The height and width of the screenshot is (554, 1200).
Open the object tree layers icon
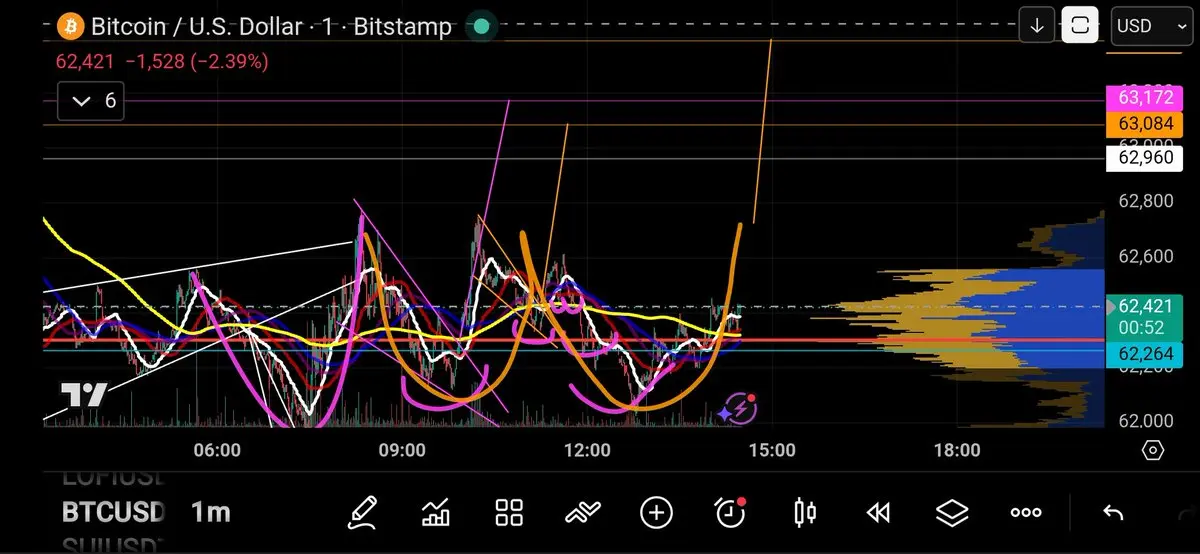point(952,513)
